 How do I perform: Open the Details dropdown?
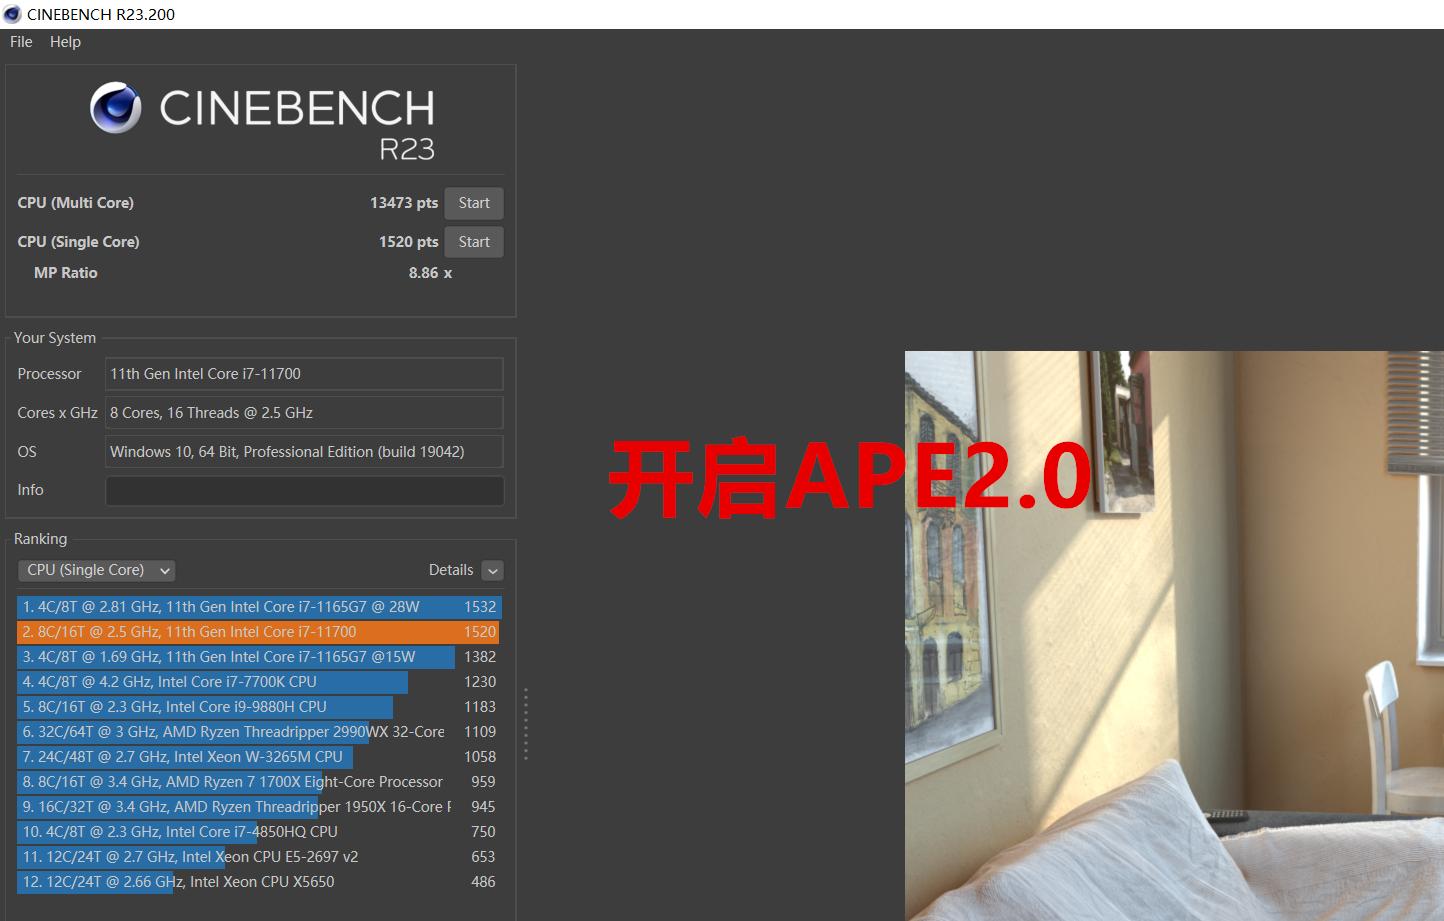[491, 570]
